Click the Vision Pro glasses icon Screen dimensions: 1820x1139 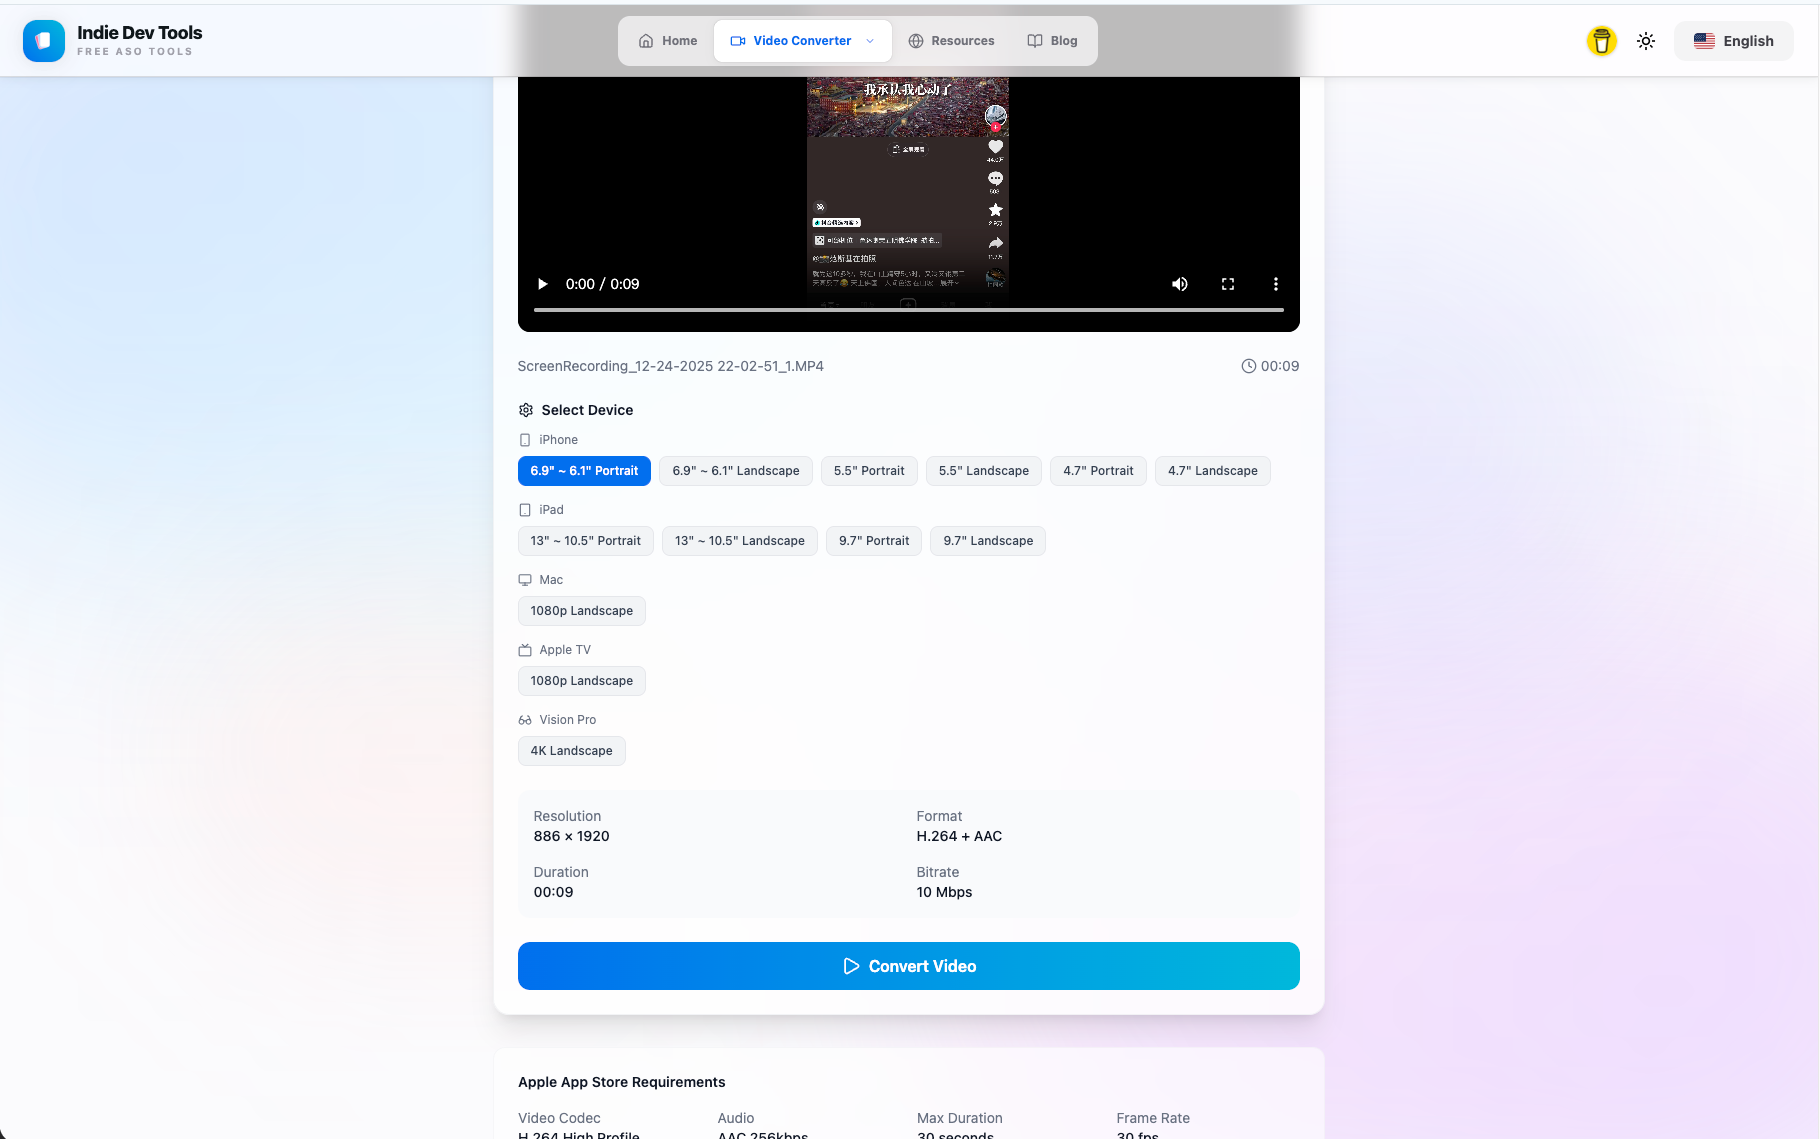[x=526, y=719]
